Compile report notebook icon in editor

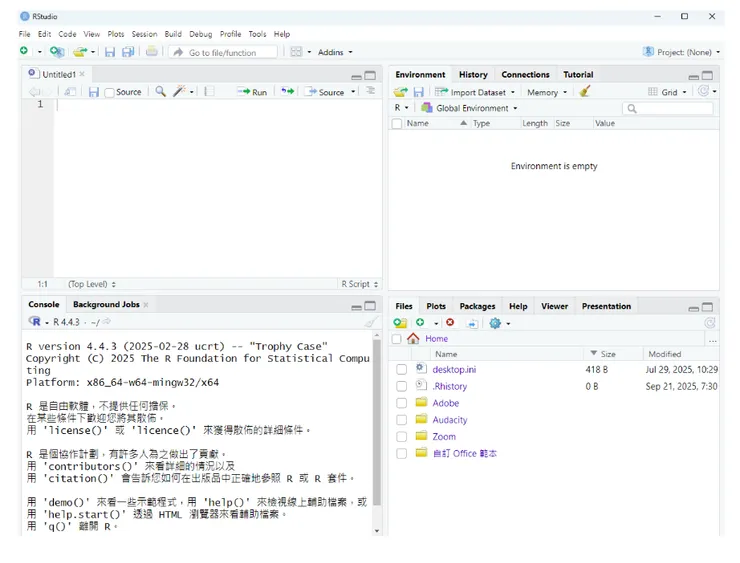(209, 92)
